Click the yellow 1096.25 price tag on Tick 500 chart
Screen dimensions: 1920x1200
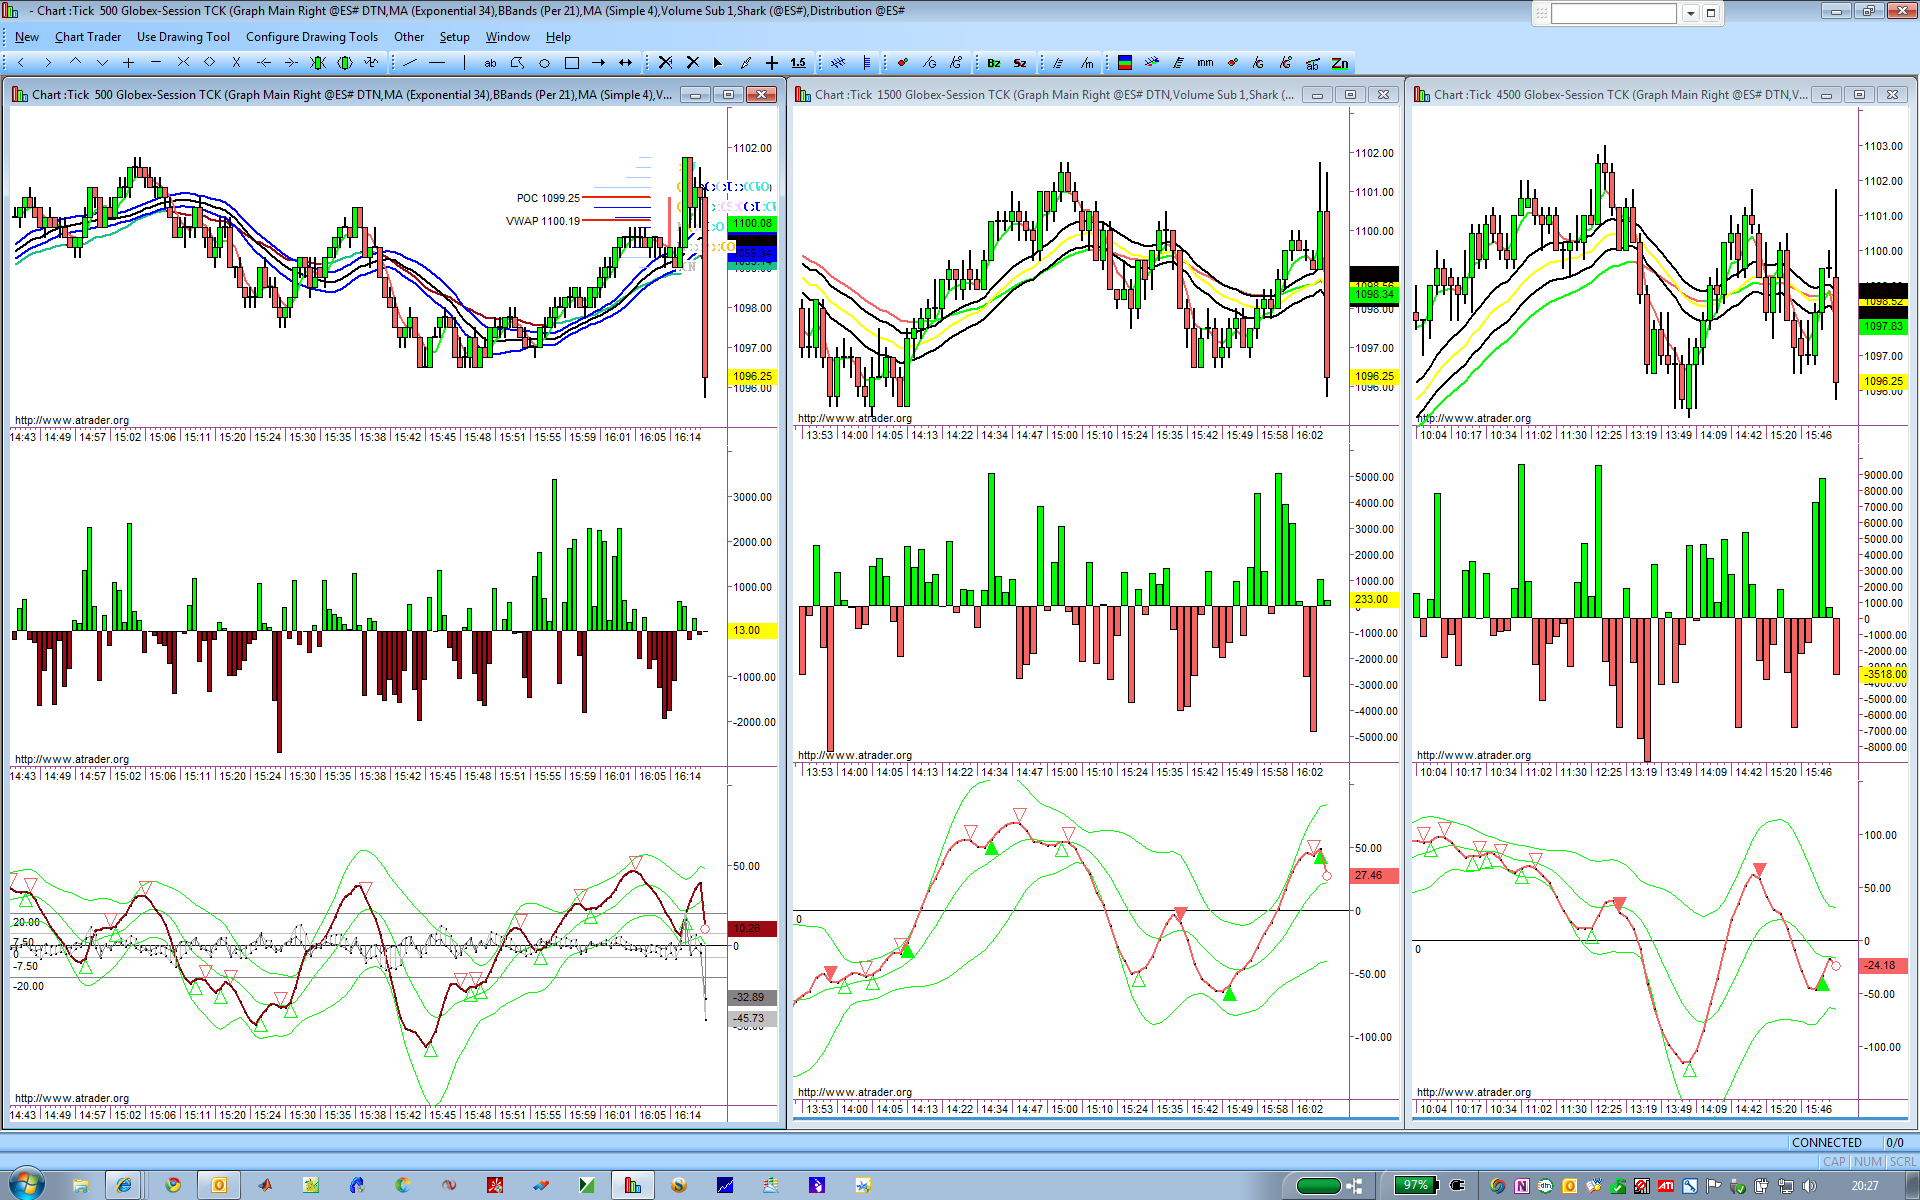(753, 377)
